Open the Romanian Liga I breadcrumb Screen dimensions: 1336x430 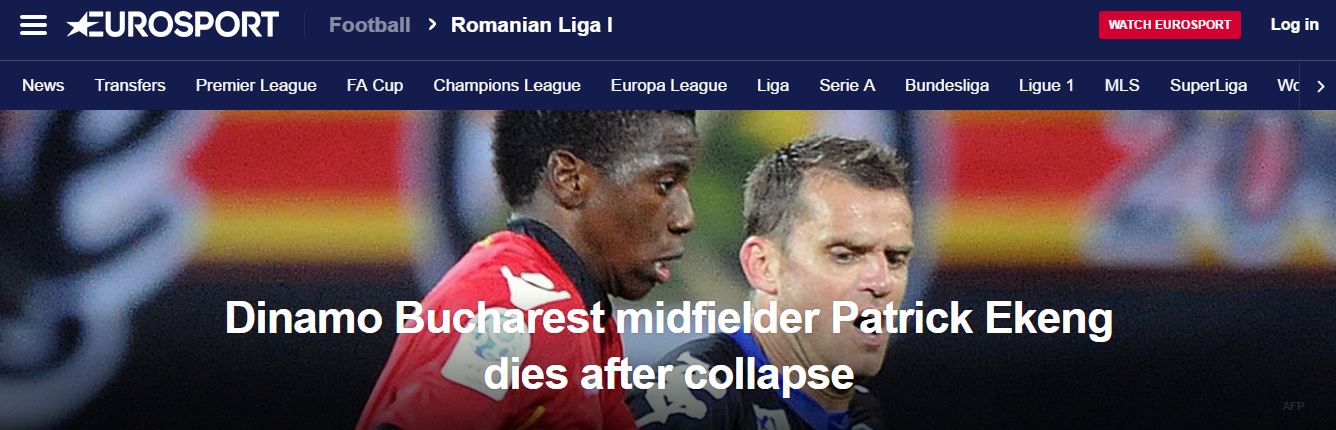pyautogui.click(x=532, y=25)
